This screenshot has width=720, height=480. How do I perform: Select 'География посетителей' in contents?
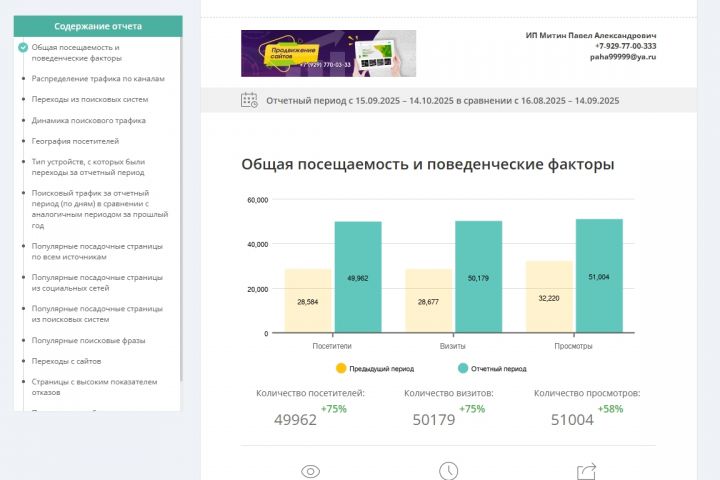75,141
